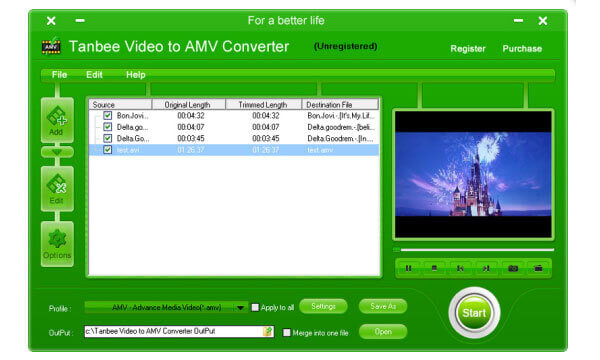600x360 pixels.
Task: Click the OutPut path text field
Action: (174, 331)
